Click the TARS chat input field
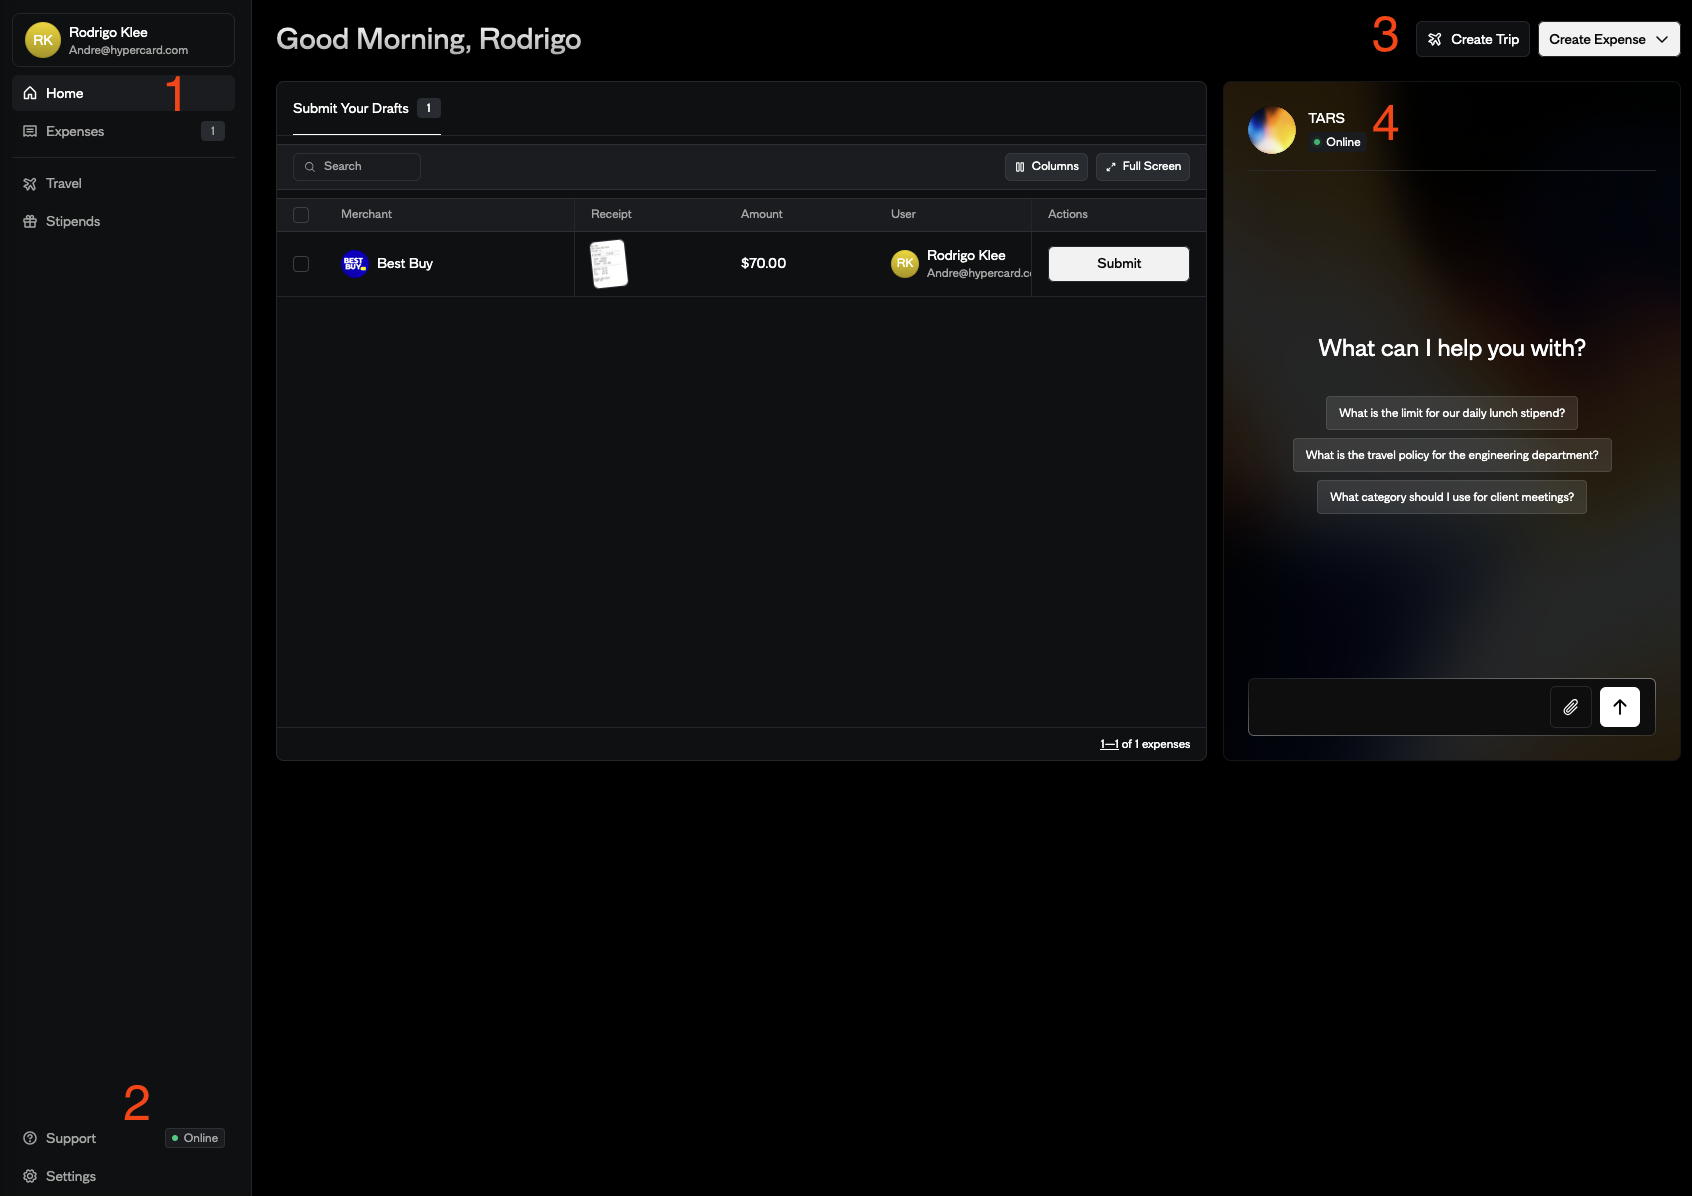The height and width of the screenshot is (1196, 1692). click(1400, 707)
